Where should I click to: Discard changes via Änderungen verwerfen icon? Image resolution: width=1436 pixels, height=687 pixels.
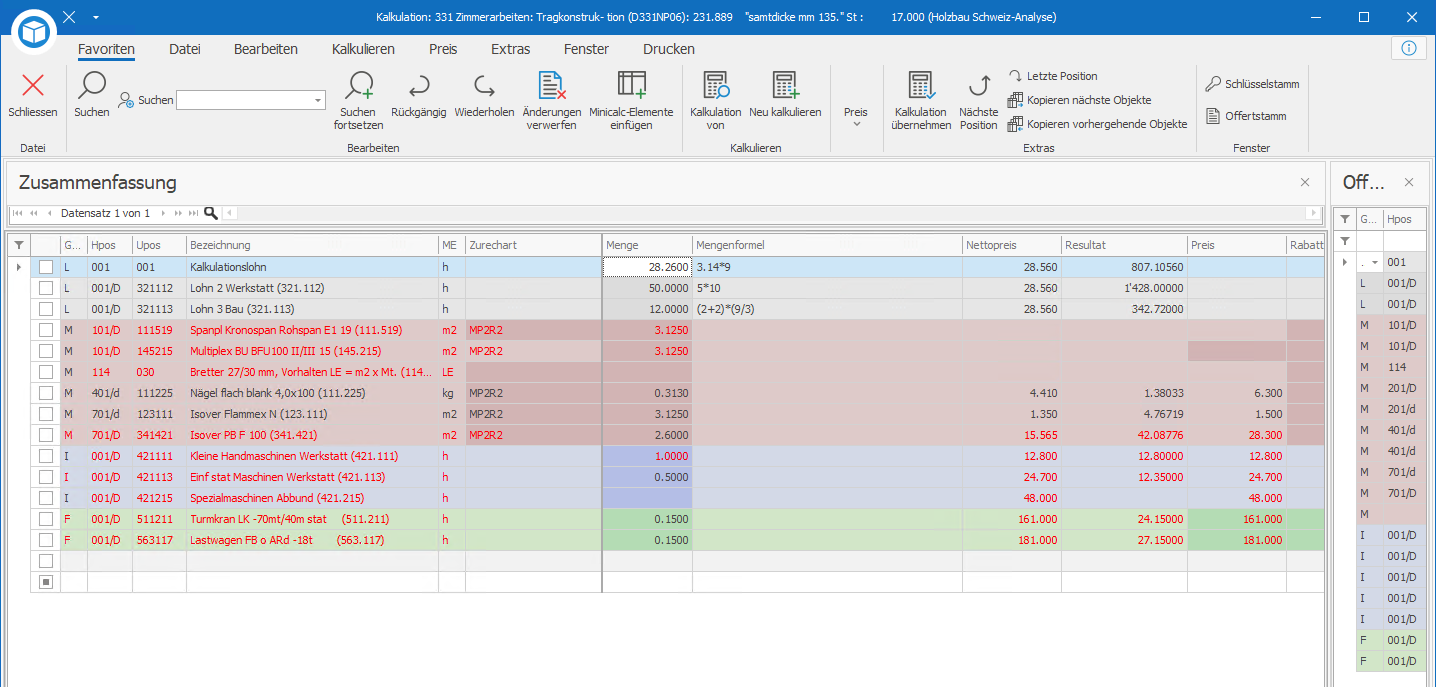tap(553, 86)
